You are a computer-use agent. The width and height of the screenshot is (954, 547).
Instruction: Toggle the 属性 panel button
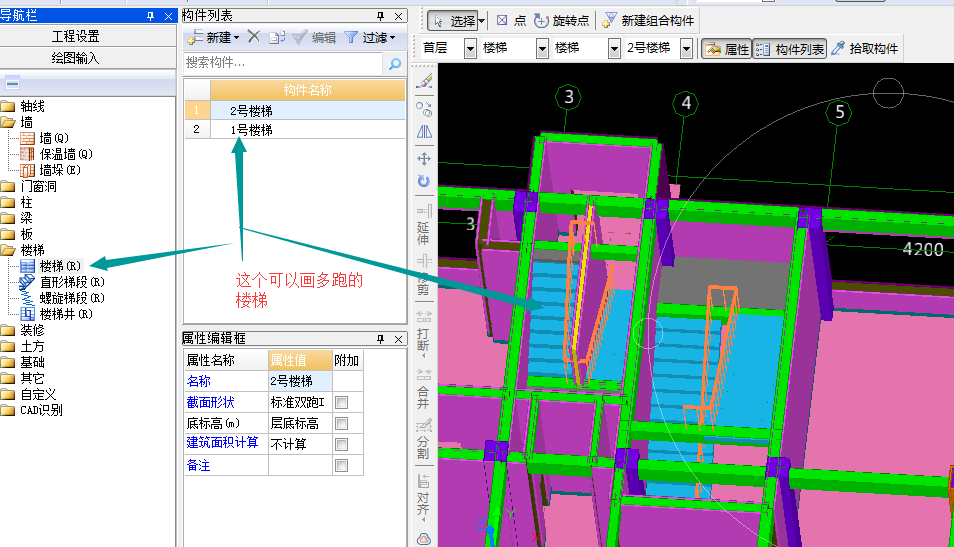[727, 49]
